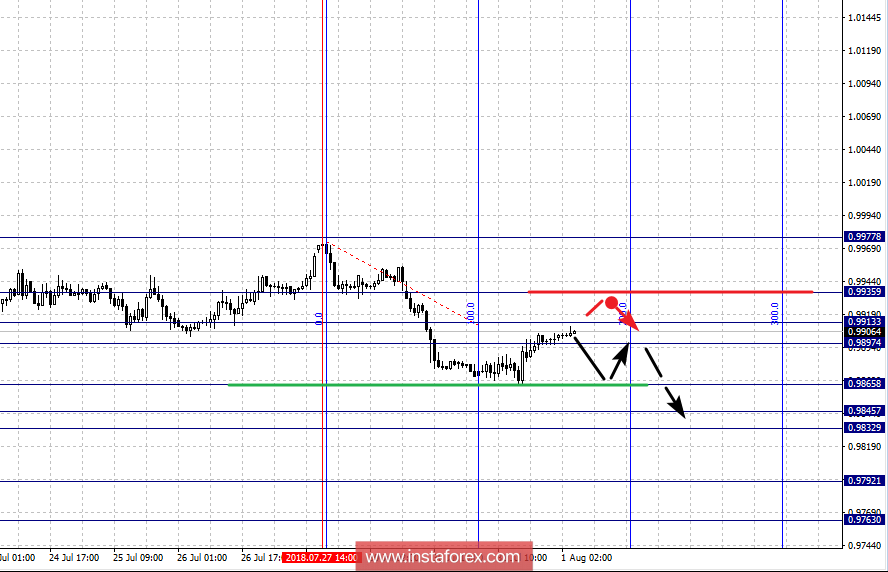This screenshot has height=572, width=888.
Task: Click the 24 Jul 17:00 time label
Action: (74, 558)
